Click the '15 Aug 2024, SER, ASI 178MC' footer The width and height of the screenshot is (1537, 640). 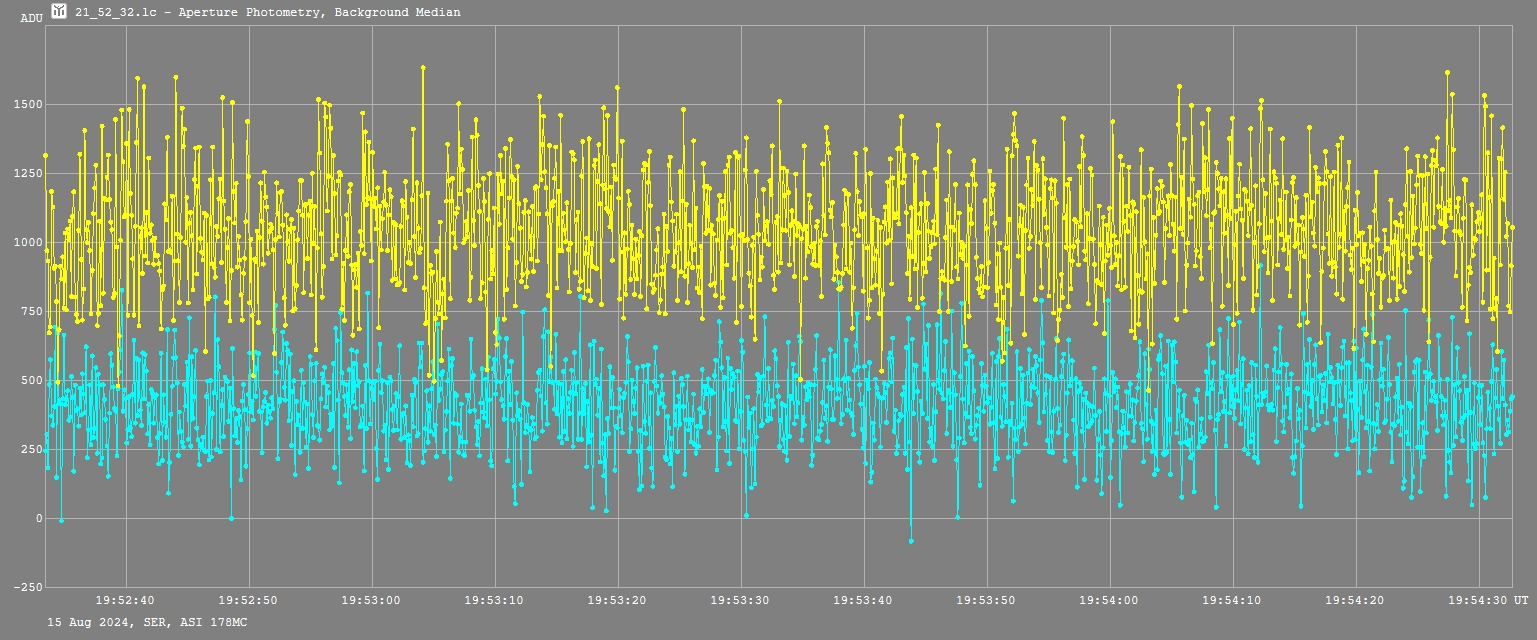coord(147,622)
